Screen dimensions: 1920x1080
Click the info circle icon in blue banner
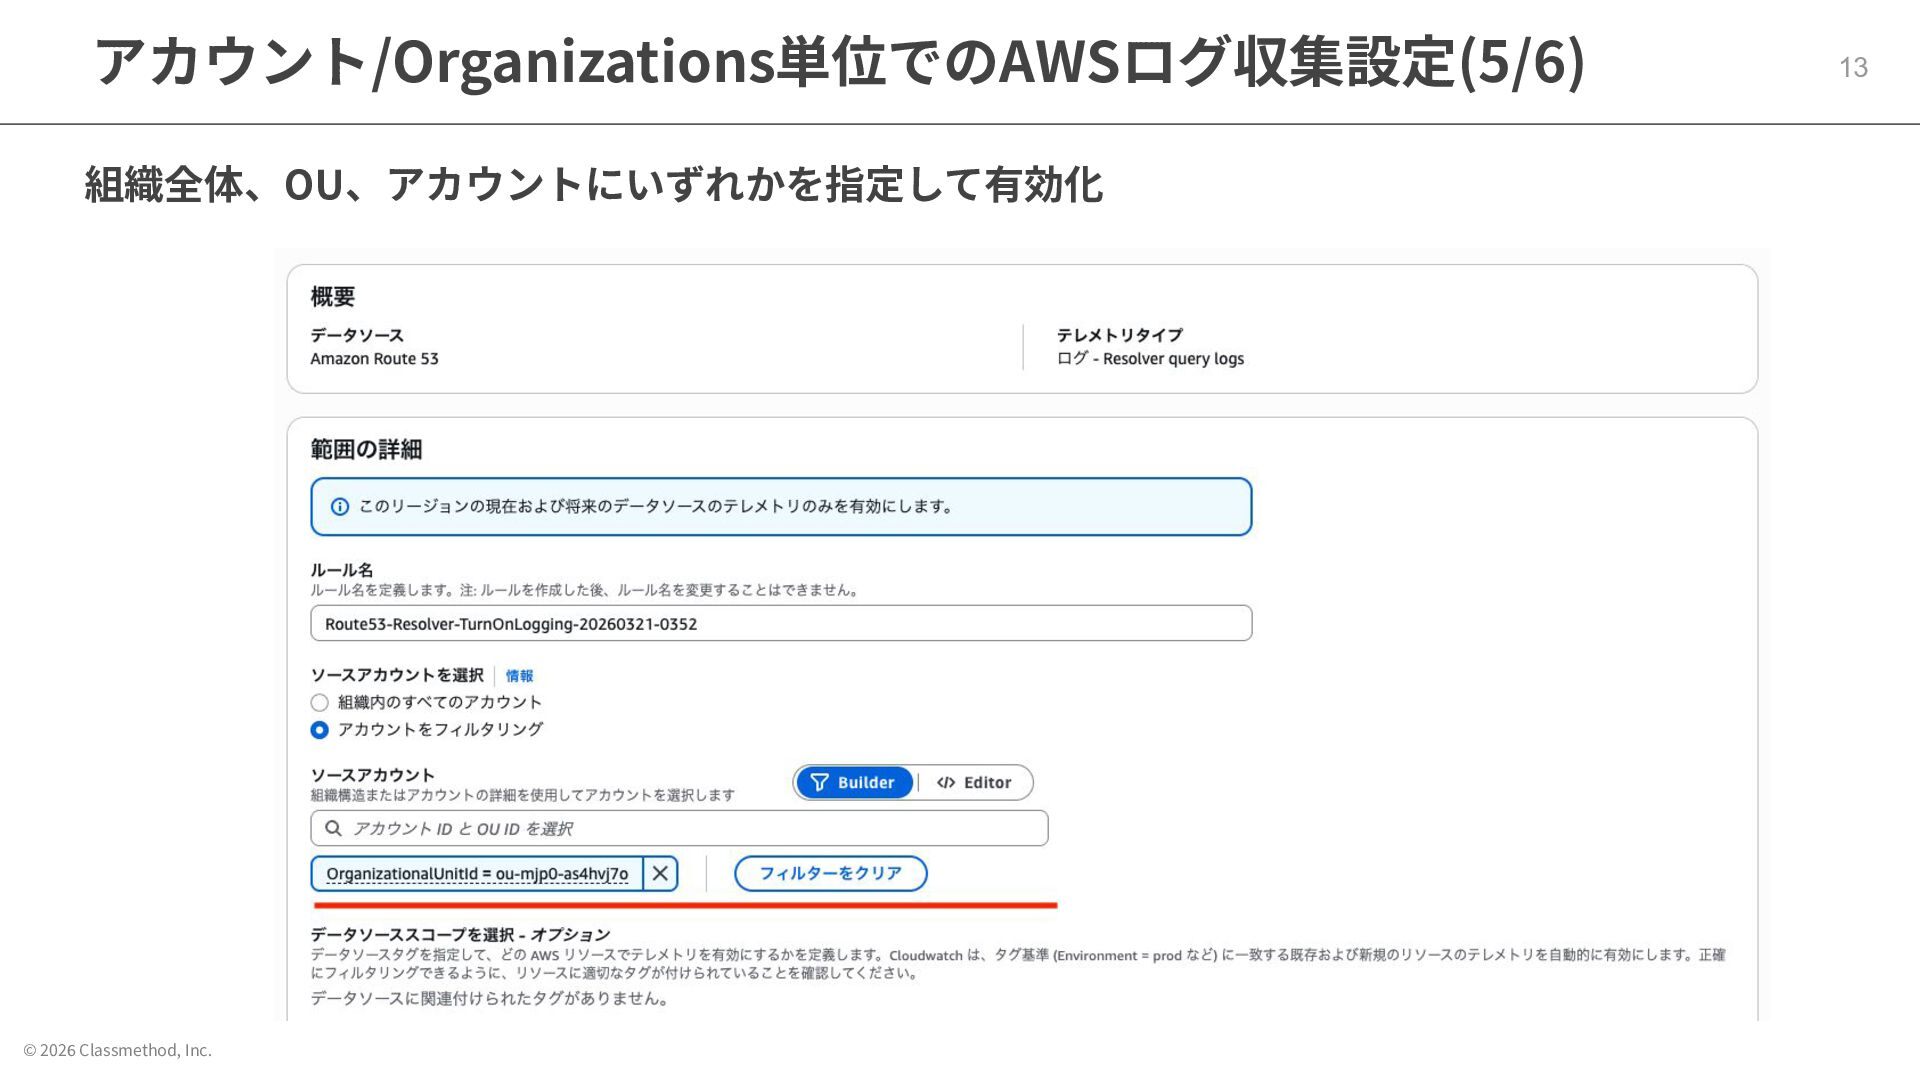tap(339, 507)
